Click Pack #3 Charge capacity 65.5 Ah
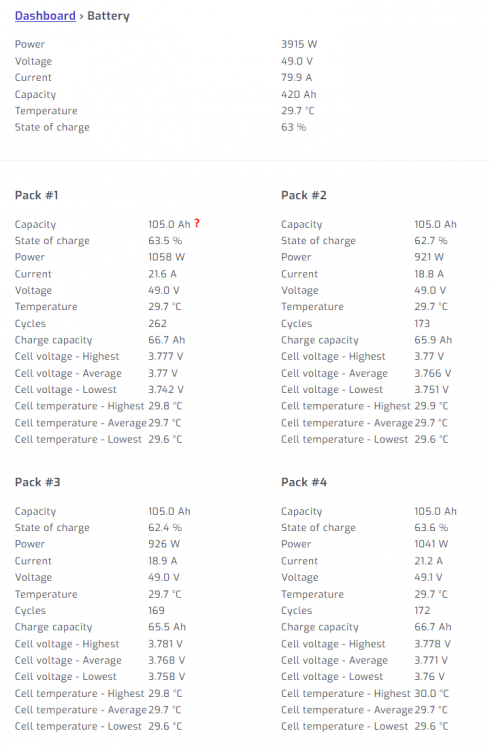The image size is (490, 750). tap(167, 627)
